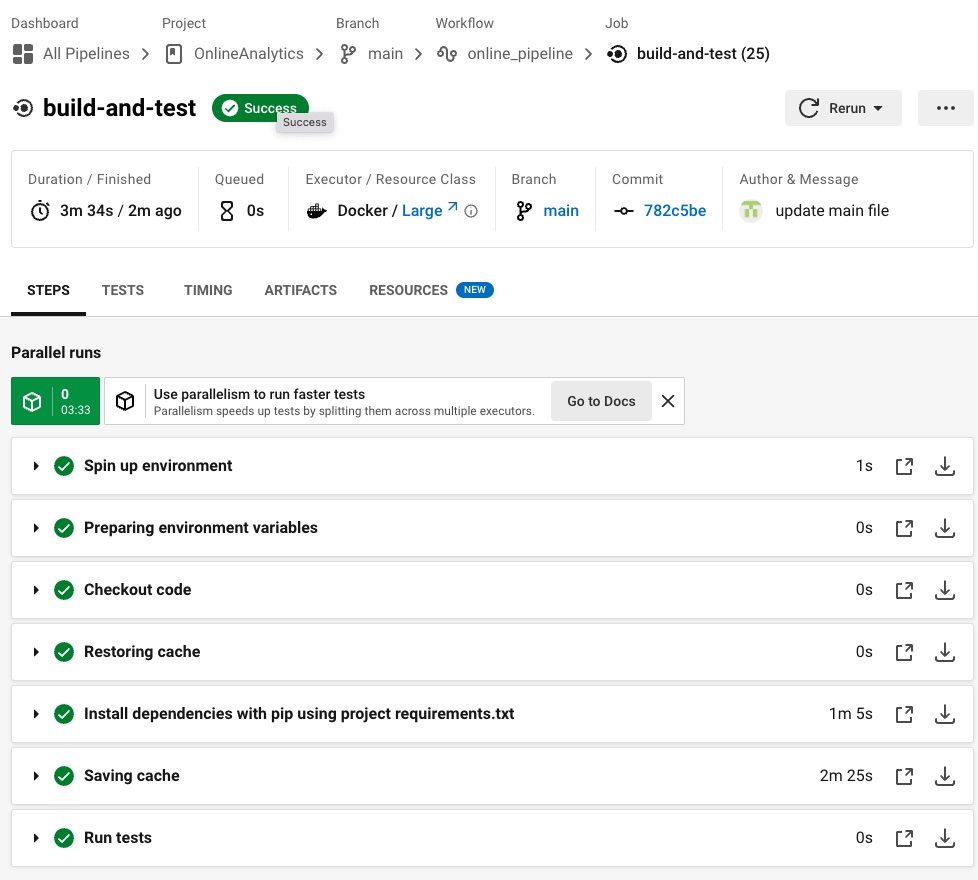Expand the Preparing environment variables step
Screen dimensions: 978x880
point(36,528)
